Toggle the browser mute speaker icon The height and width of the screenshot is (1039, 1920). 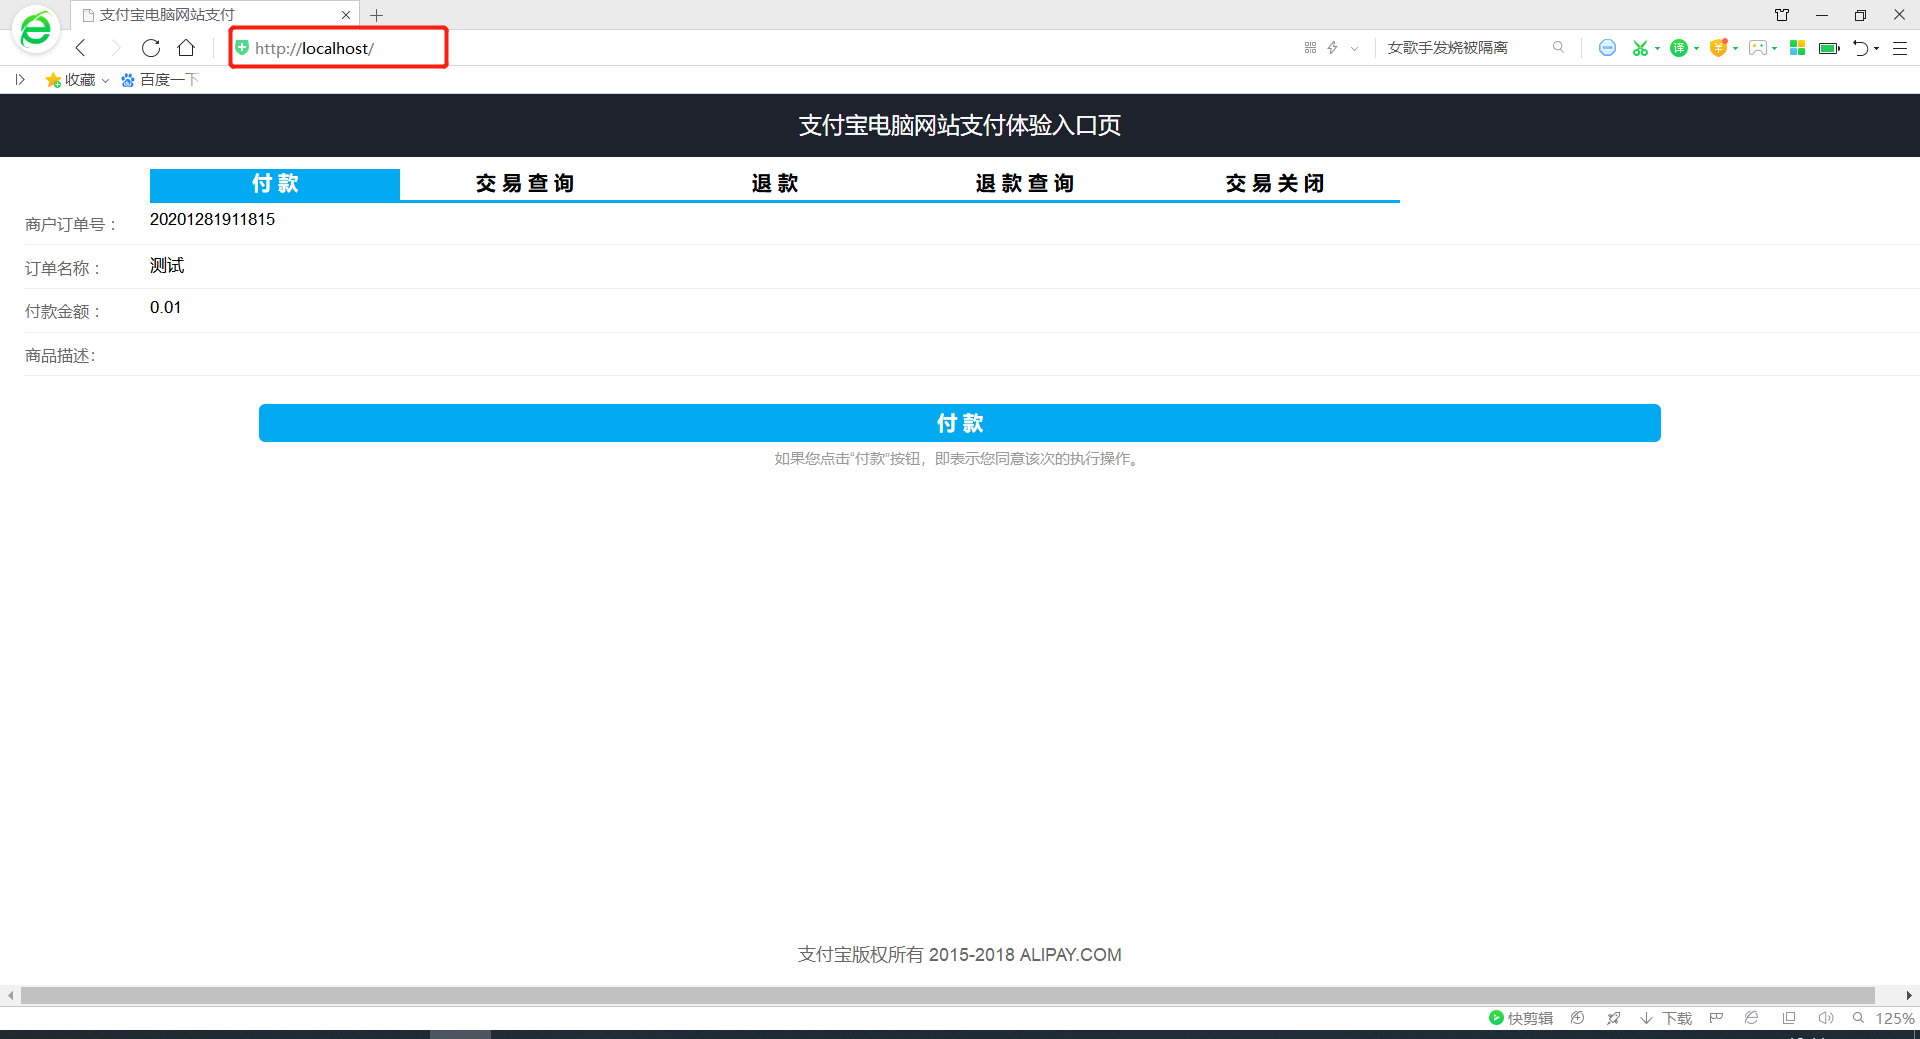pos(1826,1018)
